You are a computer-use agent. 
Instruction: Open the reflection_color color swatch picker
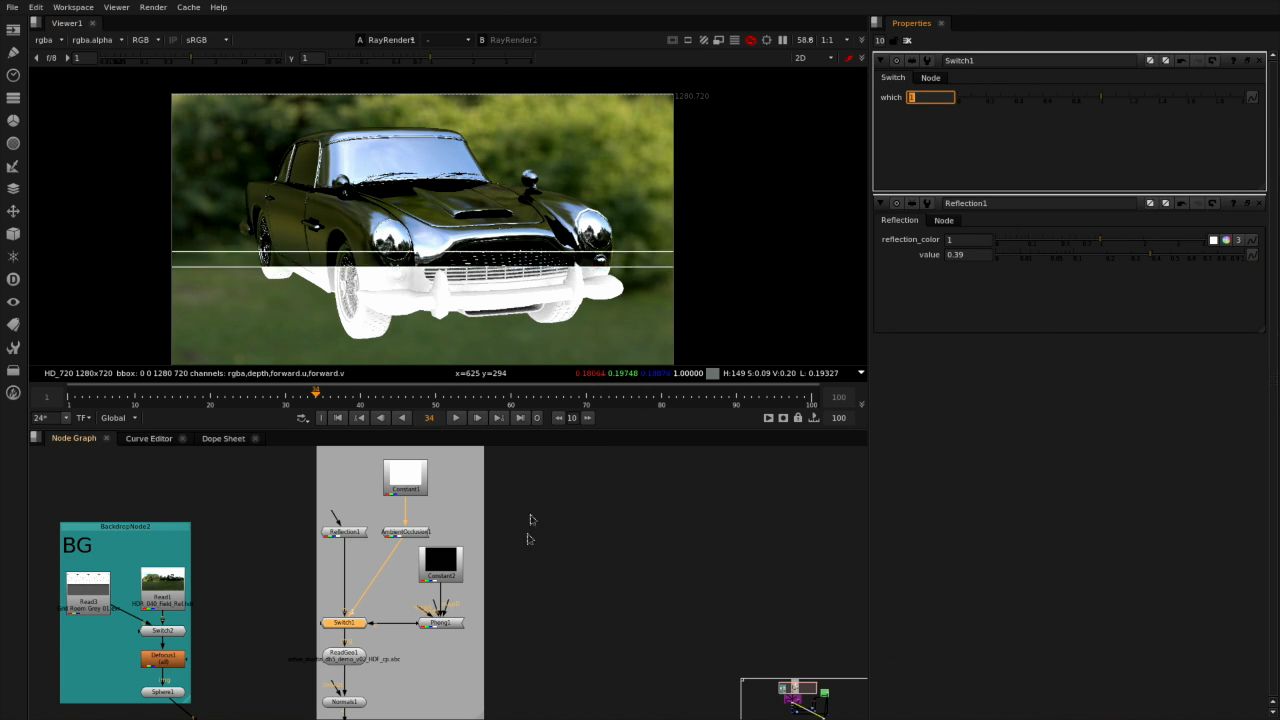click(1214, 240)
